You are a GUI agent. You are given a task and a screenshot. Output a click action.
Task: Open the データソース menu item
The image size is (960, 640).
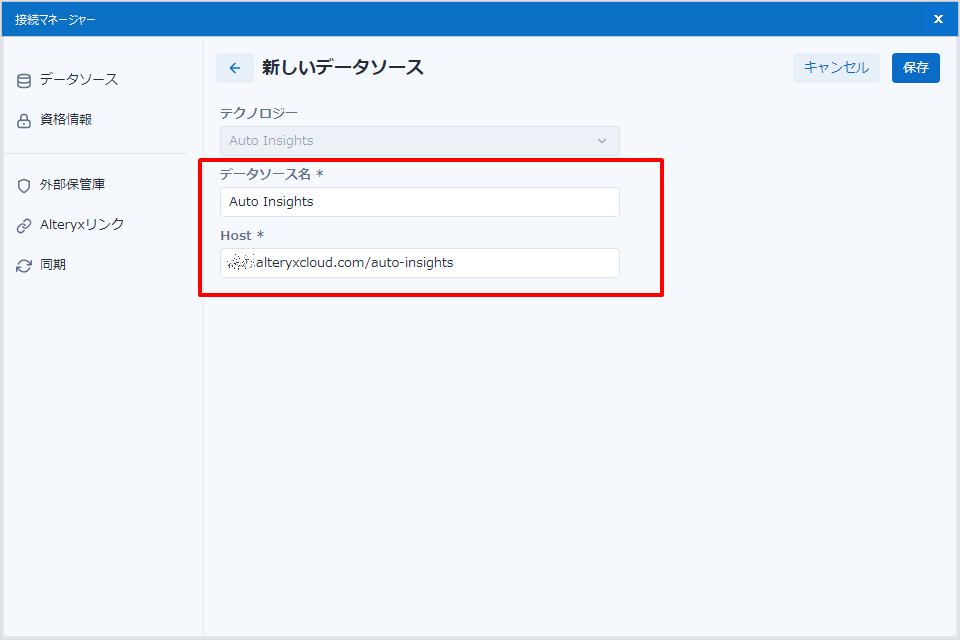tap(79, 79)
